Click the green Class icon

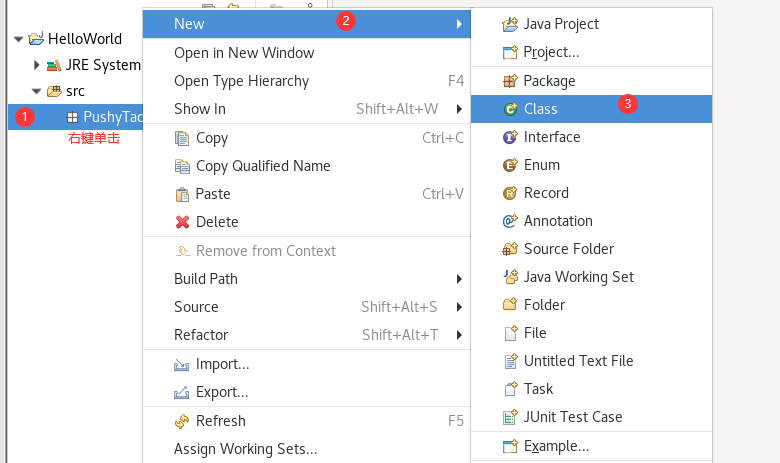509,109
